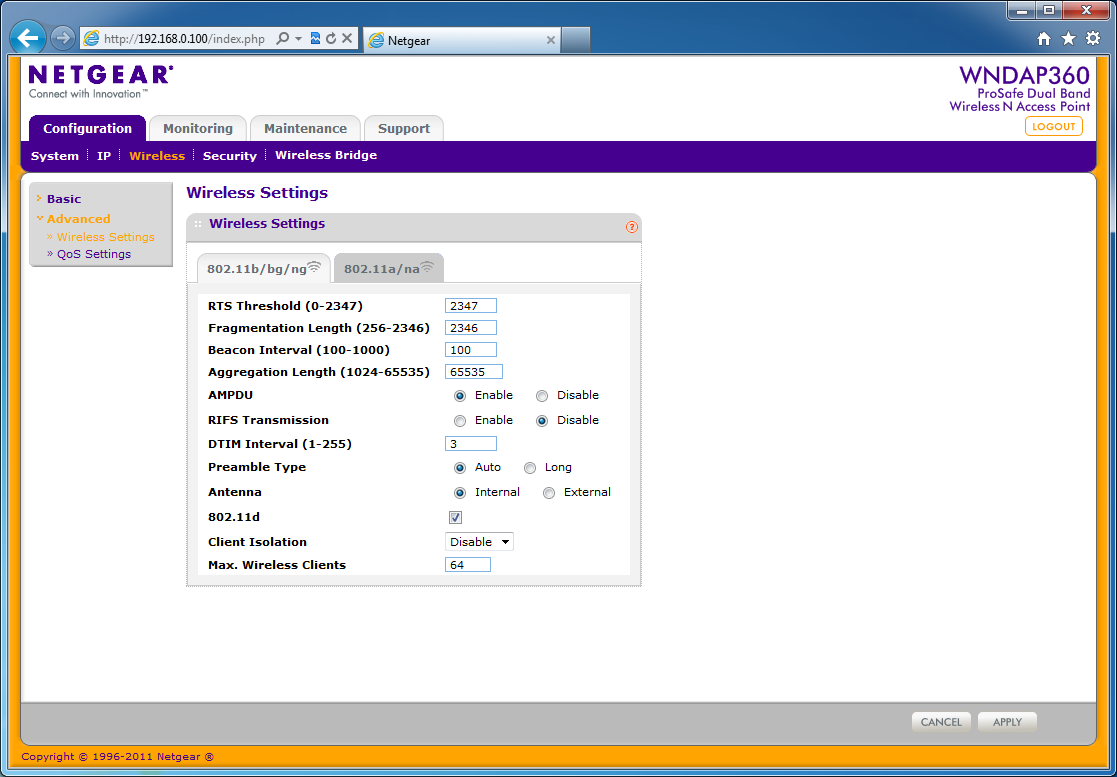Select the Wireless submenu
The width and height of the screenshot is (1117, 777).
pos(157,156)
